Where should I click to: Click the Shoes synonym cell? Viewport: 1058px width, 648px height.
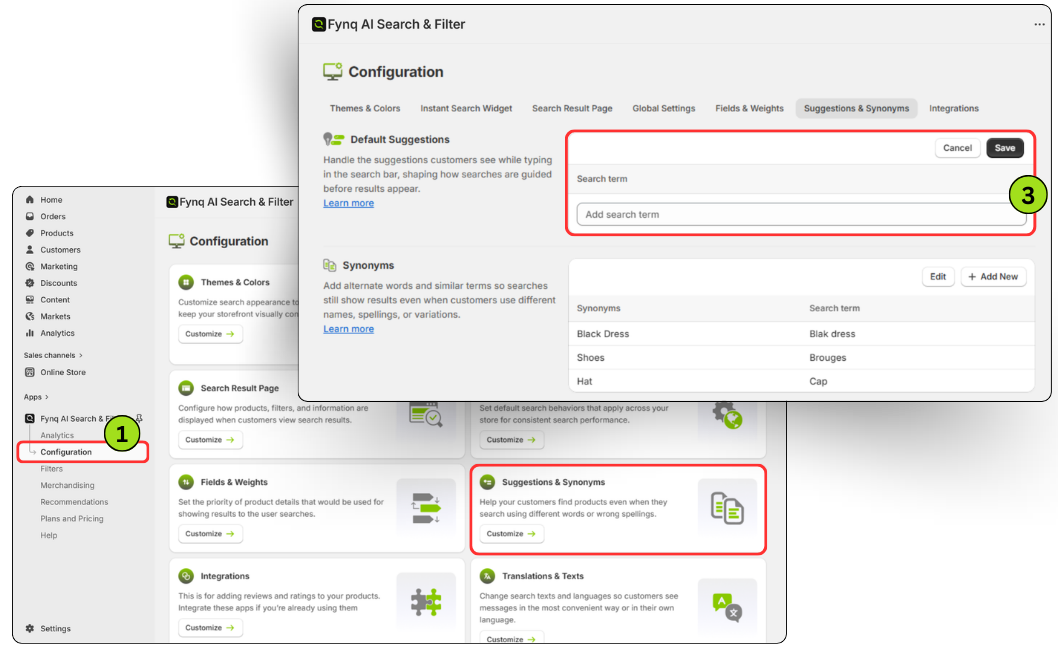coord(590,358)
